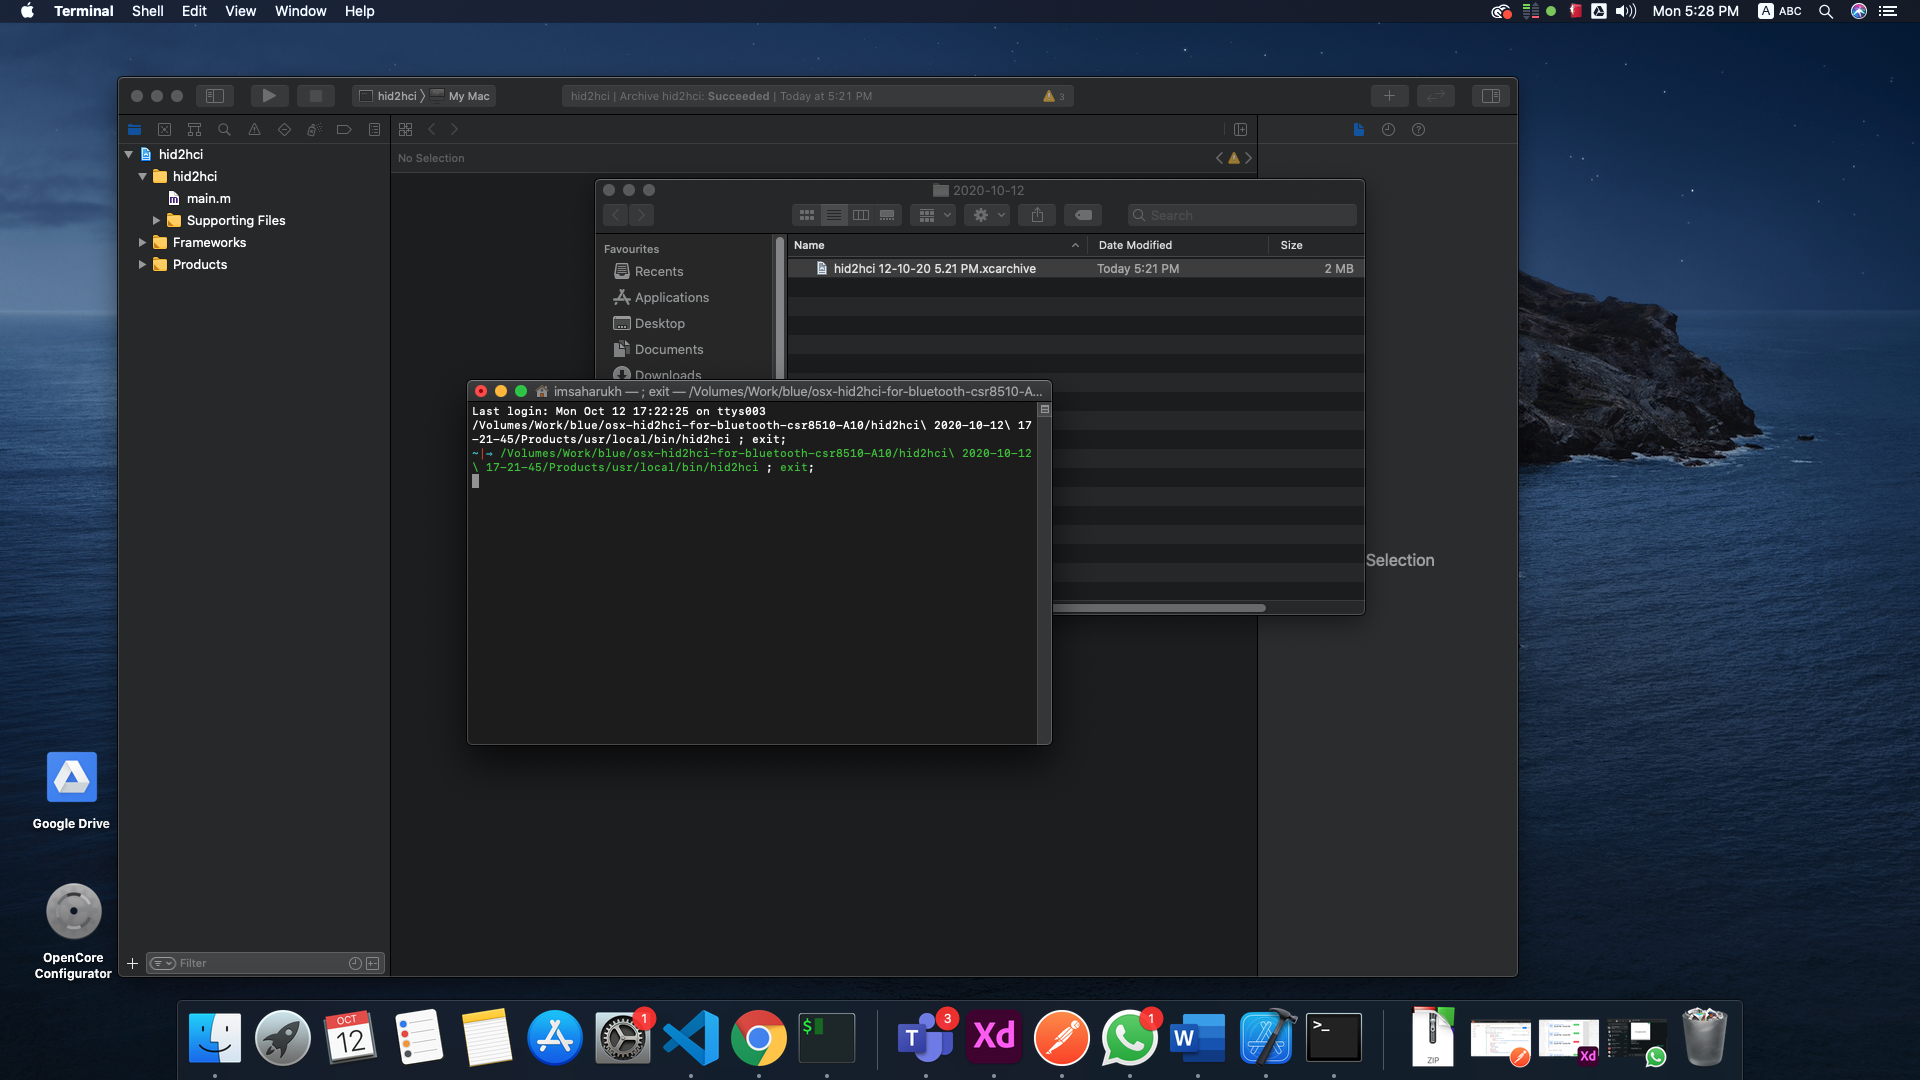Select the hid2hci xcarchive file
Image resolution: width=1920 pixels, height=1080 pixels.
tap(933, 268)
